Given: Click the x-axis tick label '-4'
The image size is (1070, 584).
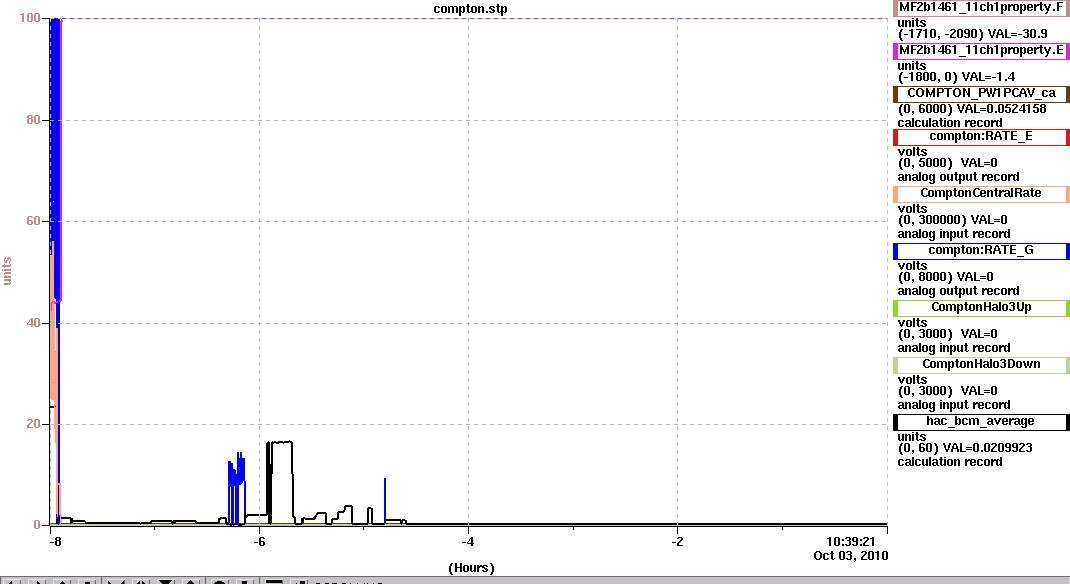Looking at the screenshot, I should tap(467, 542).
